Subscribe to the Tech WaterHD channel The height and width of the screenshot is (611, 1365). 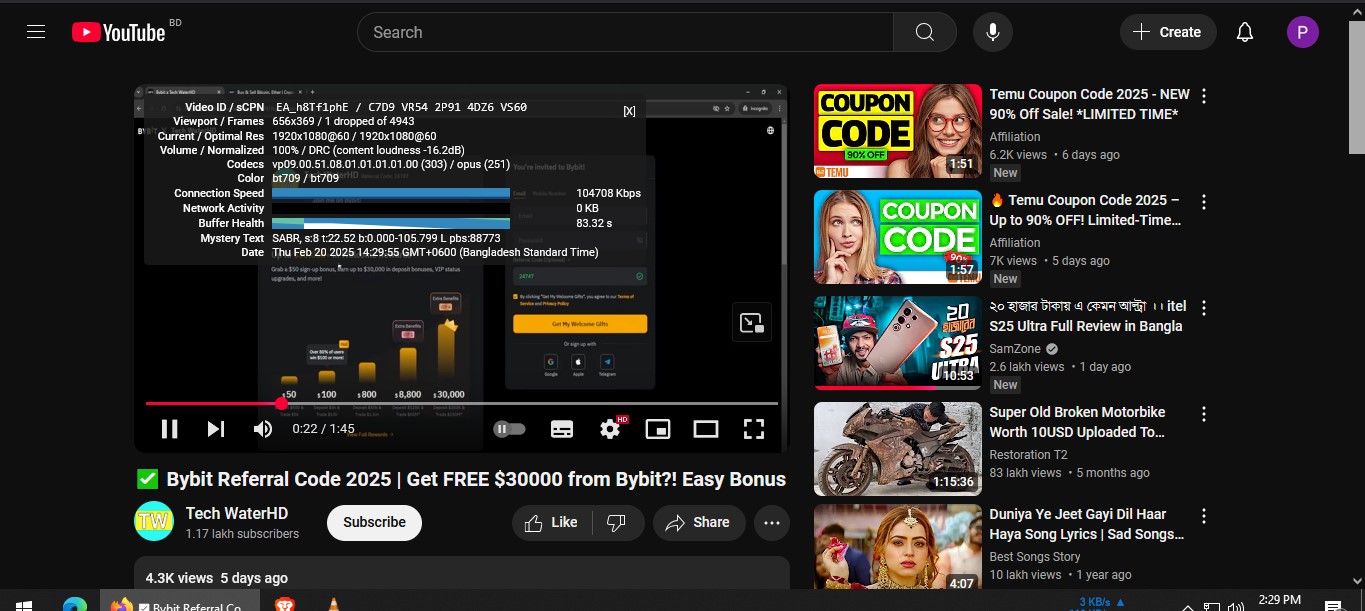(374, 522)
